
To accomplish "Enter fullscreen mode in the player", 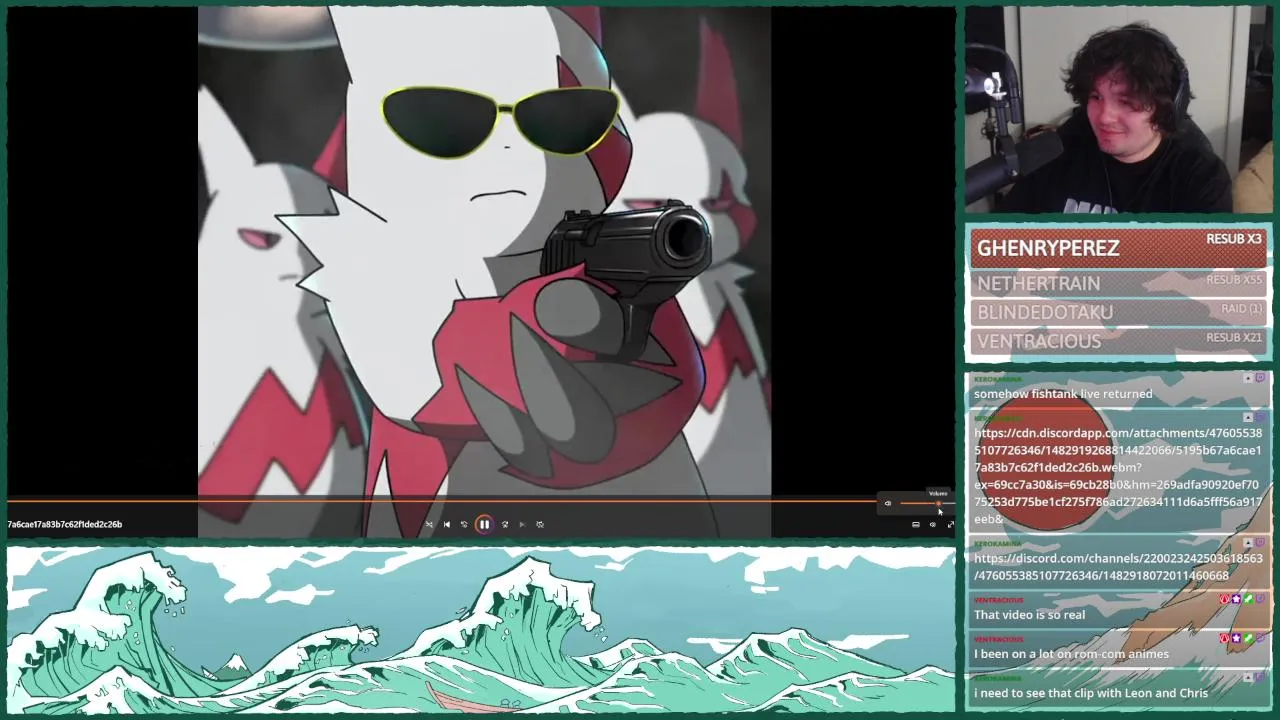I will pos(950,524).
